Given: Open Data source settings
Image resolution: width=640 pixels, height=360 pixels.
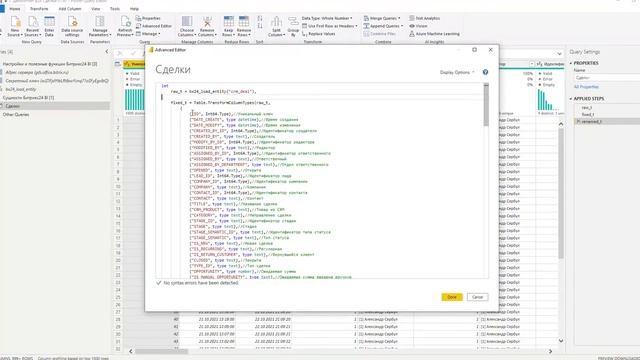Looking at the screenshot, I should [72, 27].
